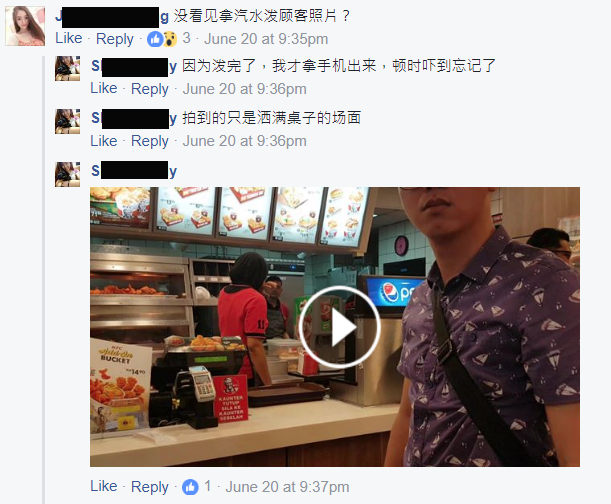The width and height of the screenshot is (611, 504).
Task: Open avatar beside the video comment
Action: [67, 174]
